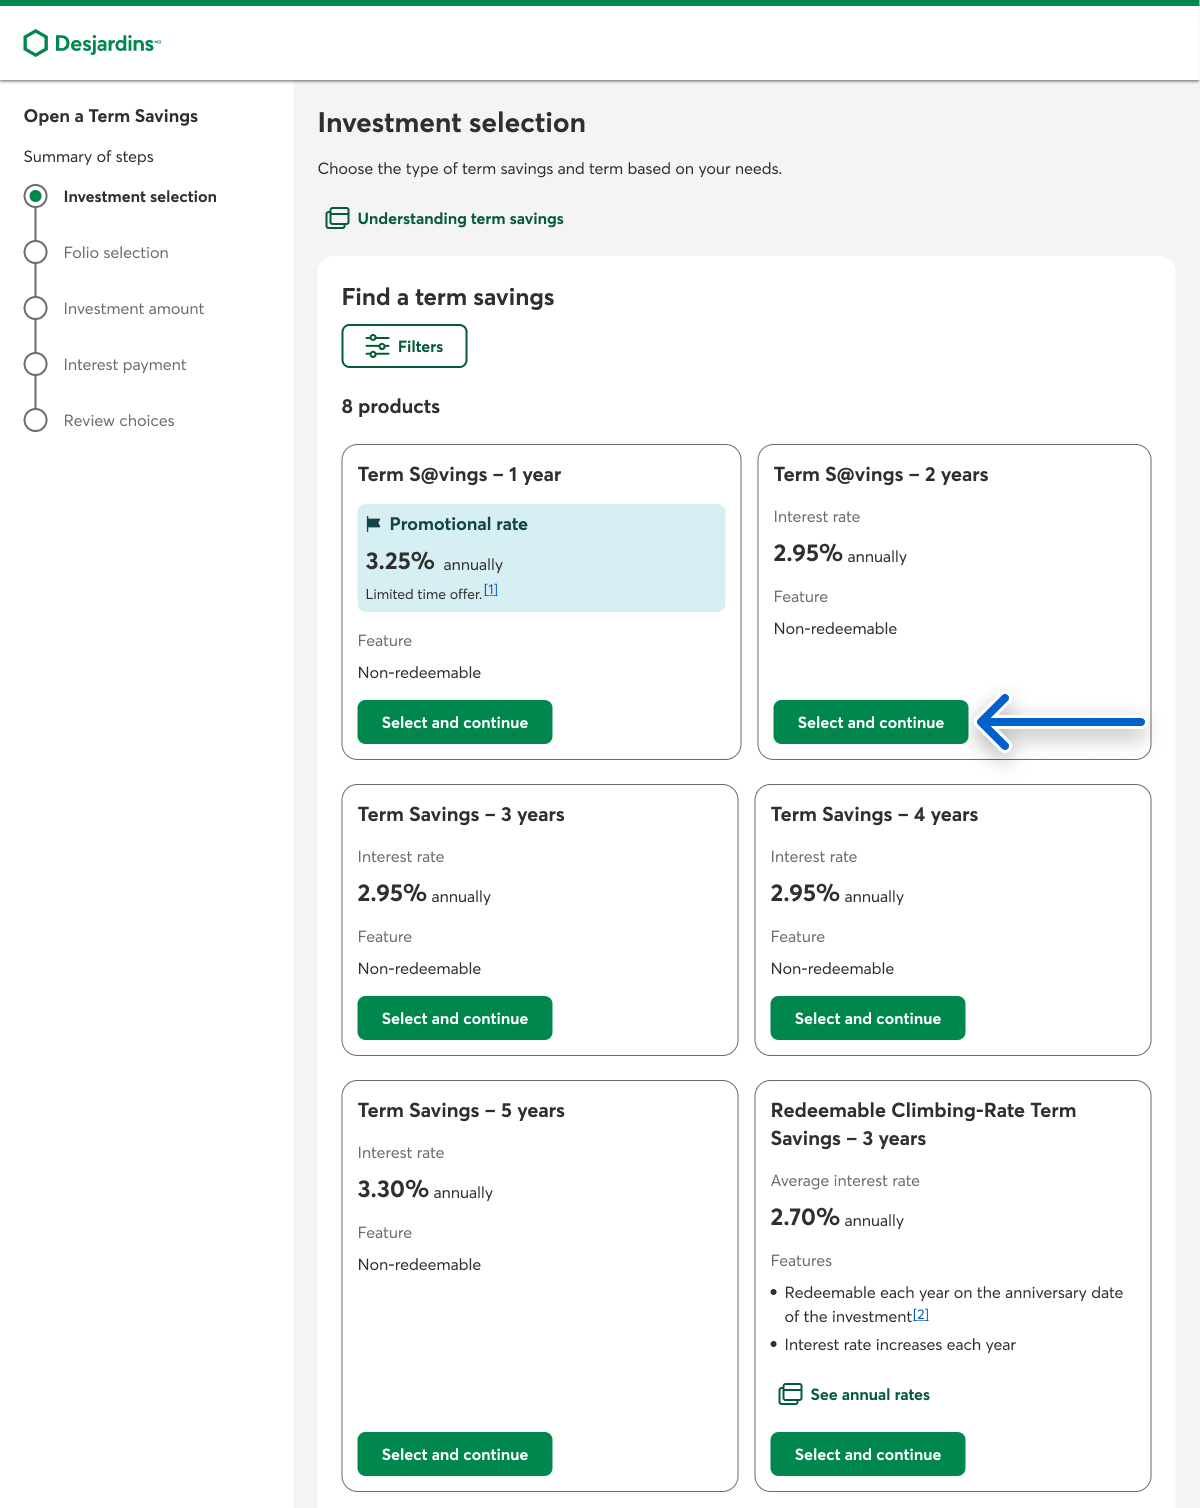Click the Review choices step circle
Image resolution: width=1200 pixels, height=1508 pixels.
(x=36, y=420)
